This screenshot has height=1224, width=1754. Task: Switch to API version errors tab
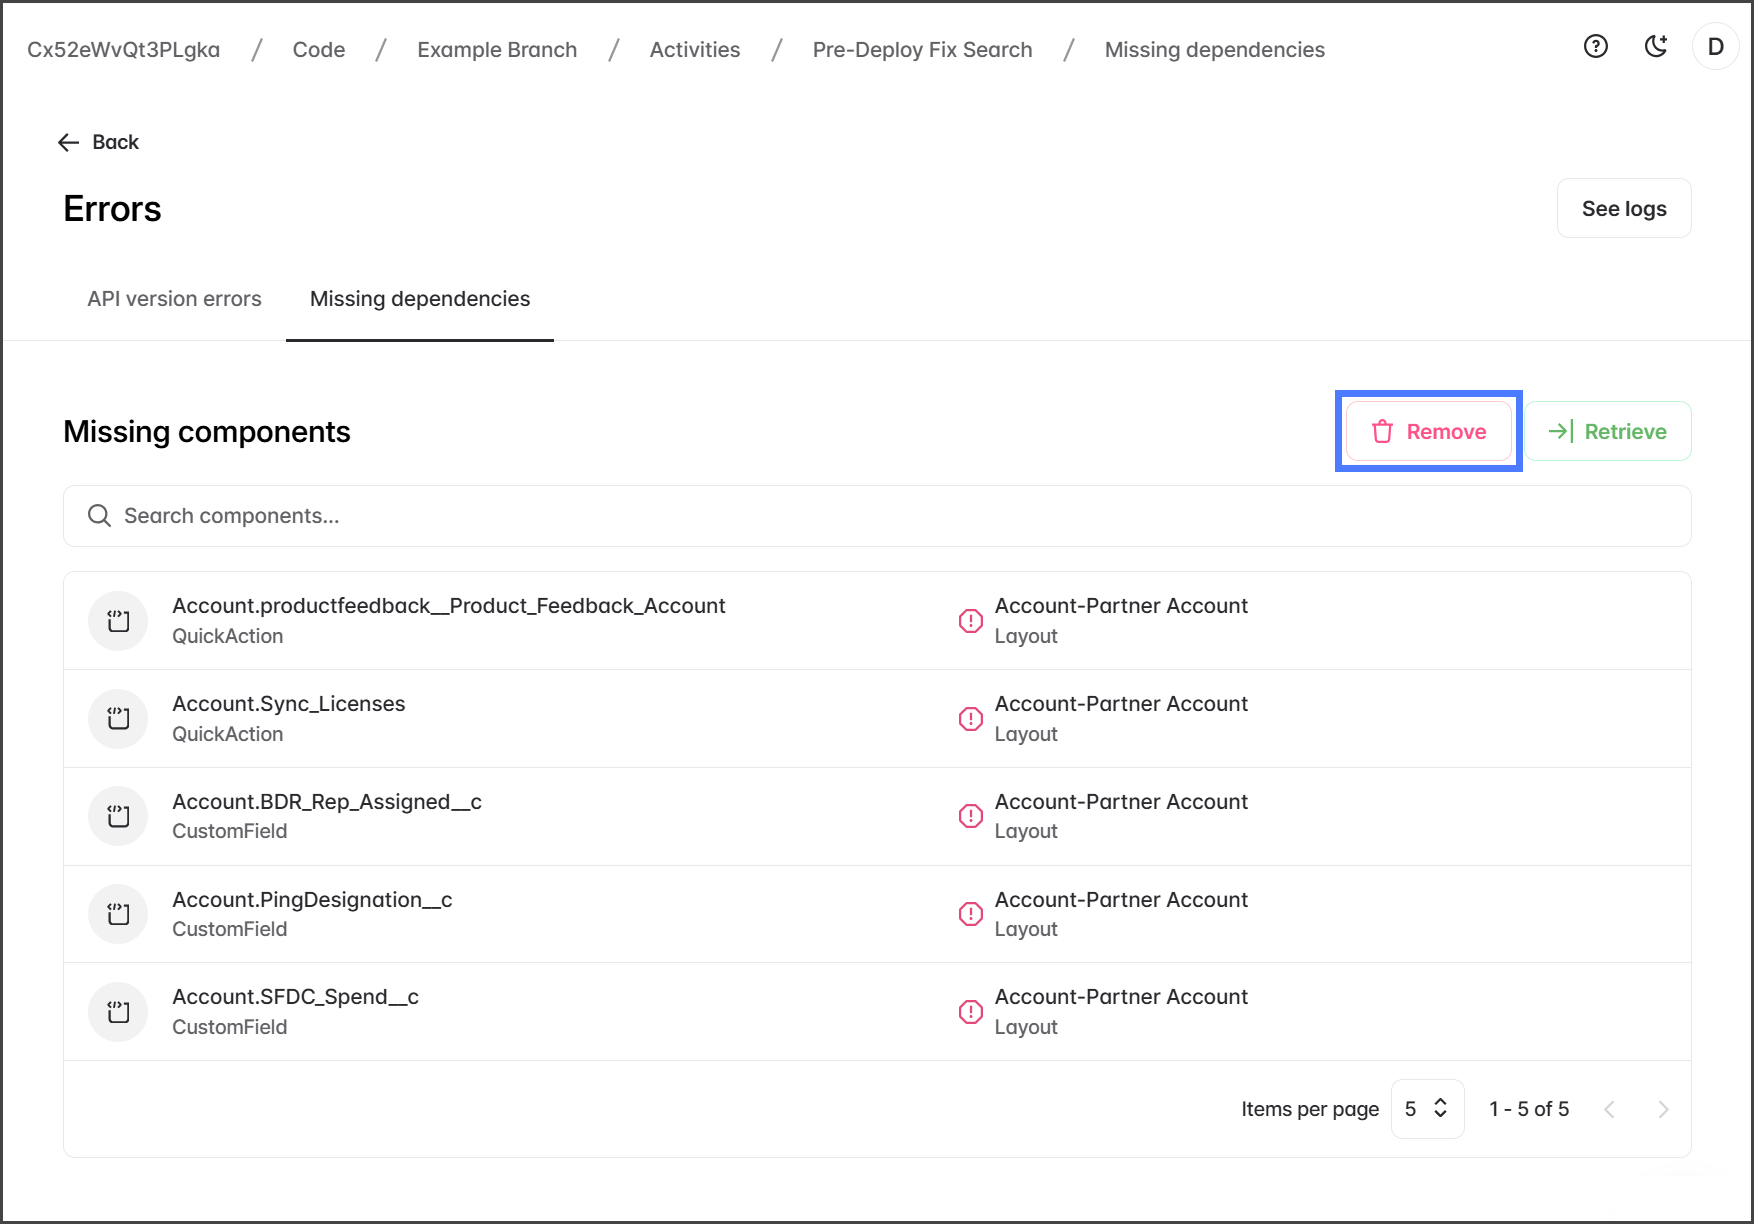coord(174,299)
